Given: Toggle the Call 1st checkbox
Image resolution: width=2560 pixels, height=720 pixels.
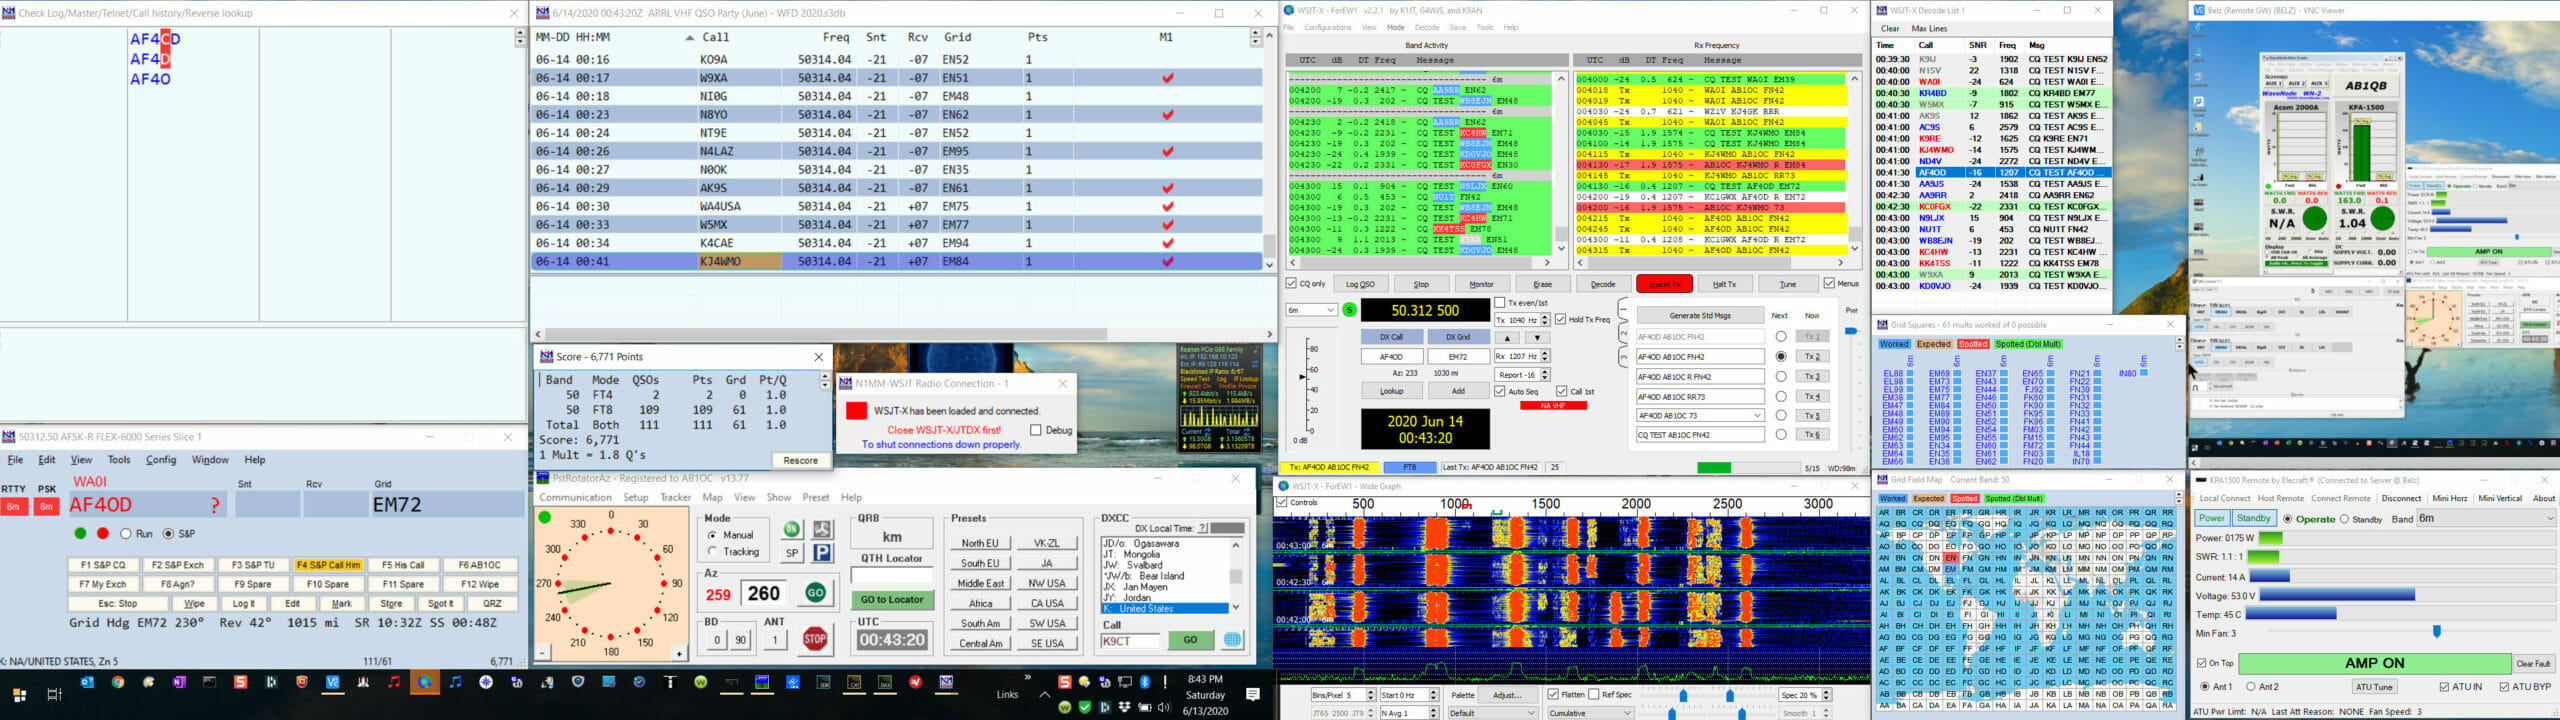Looking at the screenshot, I should pos(1561,391).
